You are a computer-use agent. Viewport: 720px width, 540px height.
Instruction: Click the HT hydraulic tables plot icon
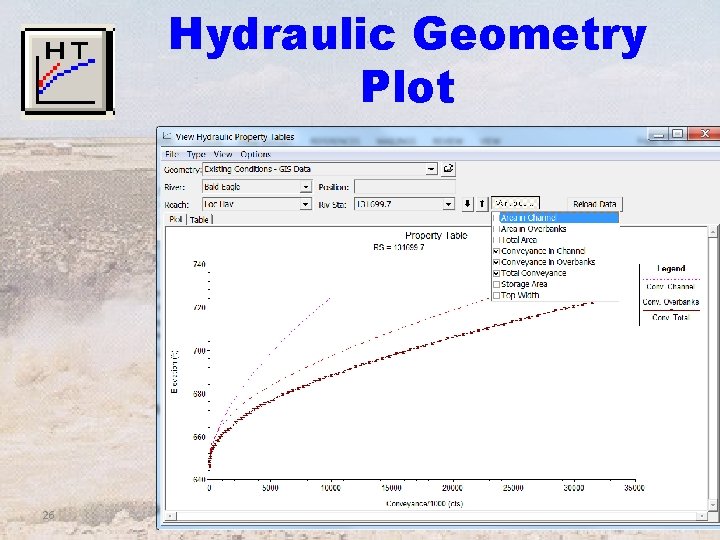pyautogui.click(x=68, y=70)
